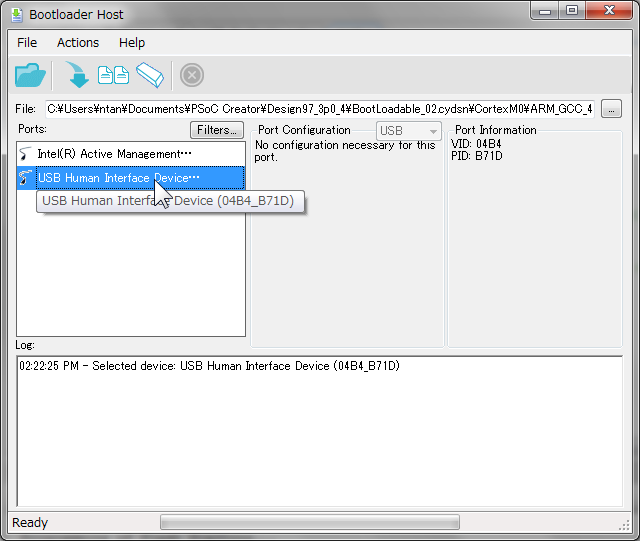This screenshot has width=640, height=541.
Task: Click the Erase eraser icon
Action: tap(150, 75)
